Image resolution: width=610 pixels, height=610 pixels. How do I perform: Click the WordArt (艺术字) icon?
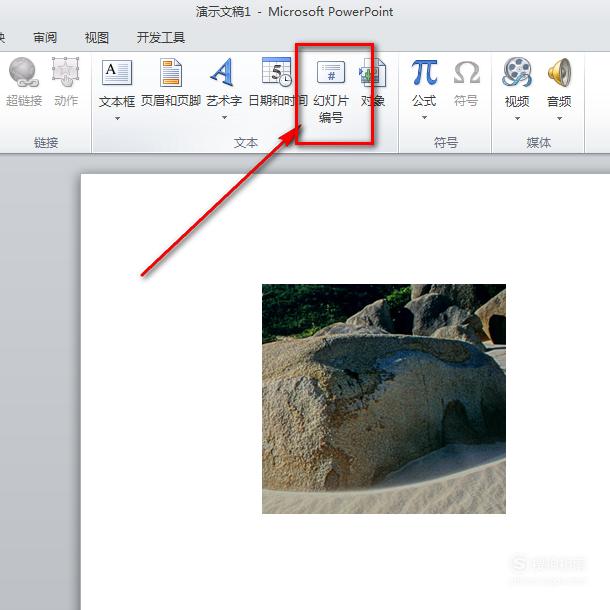pyautogui.click(x=222, y=72)
